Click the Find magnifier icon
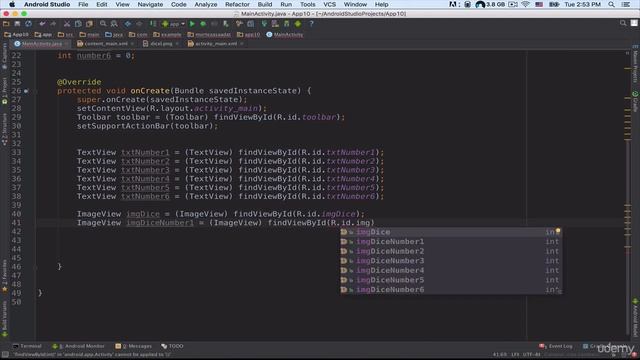Viewport: 640px width, 360px height. click(103, 24)
